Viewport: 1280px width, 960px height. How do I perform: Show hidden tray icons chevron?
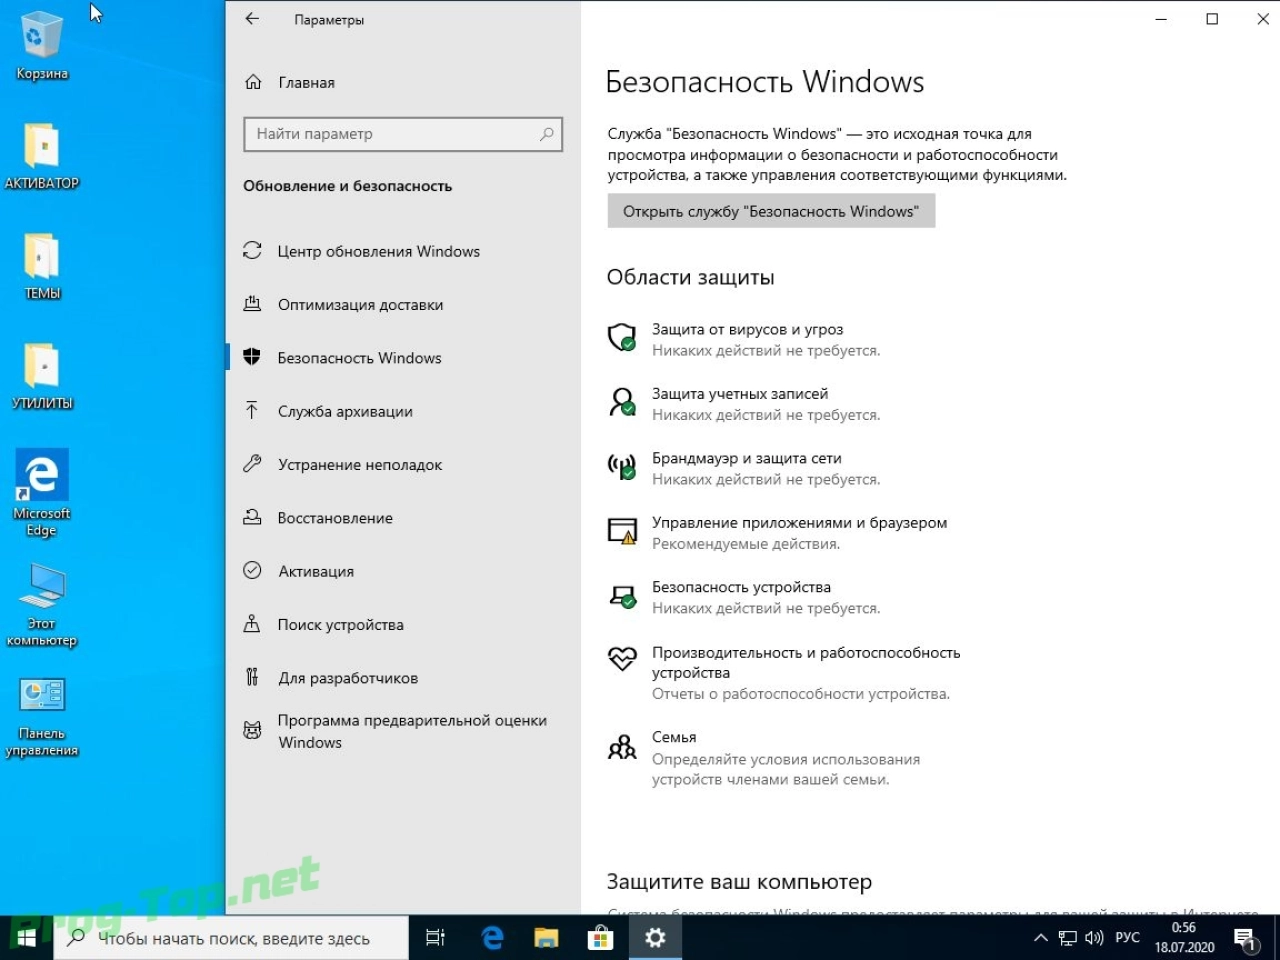coord(1040,938)
